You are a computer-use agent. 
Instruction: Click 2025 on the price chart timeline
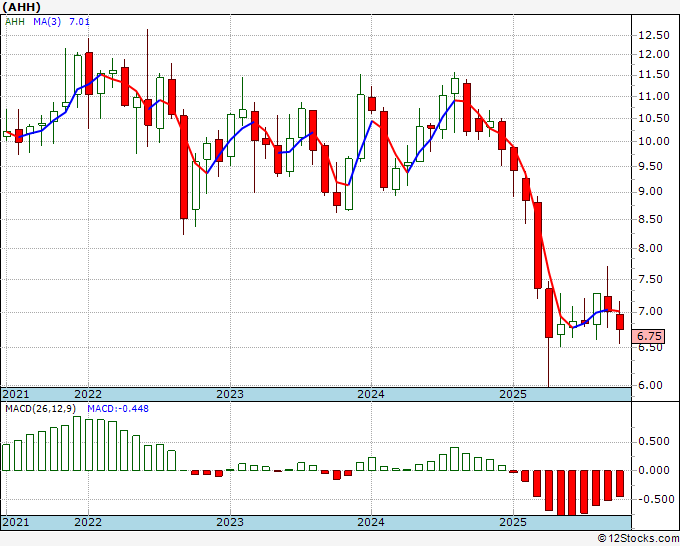point(513,394)
